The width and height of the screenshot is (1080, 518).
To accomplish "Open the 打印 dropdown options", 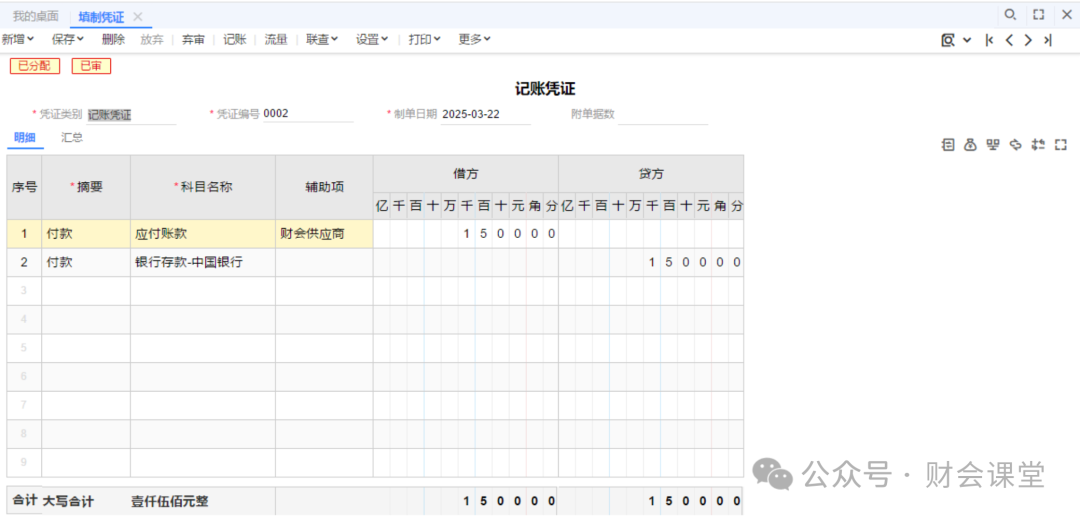I will (425, 39).
